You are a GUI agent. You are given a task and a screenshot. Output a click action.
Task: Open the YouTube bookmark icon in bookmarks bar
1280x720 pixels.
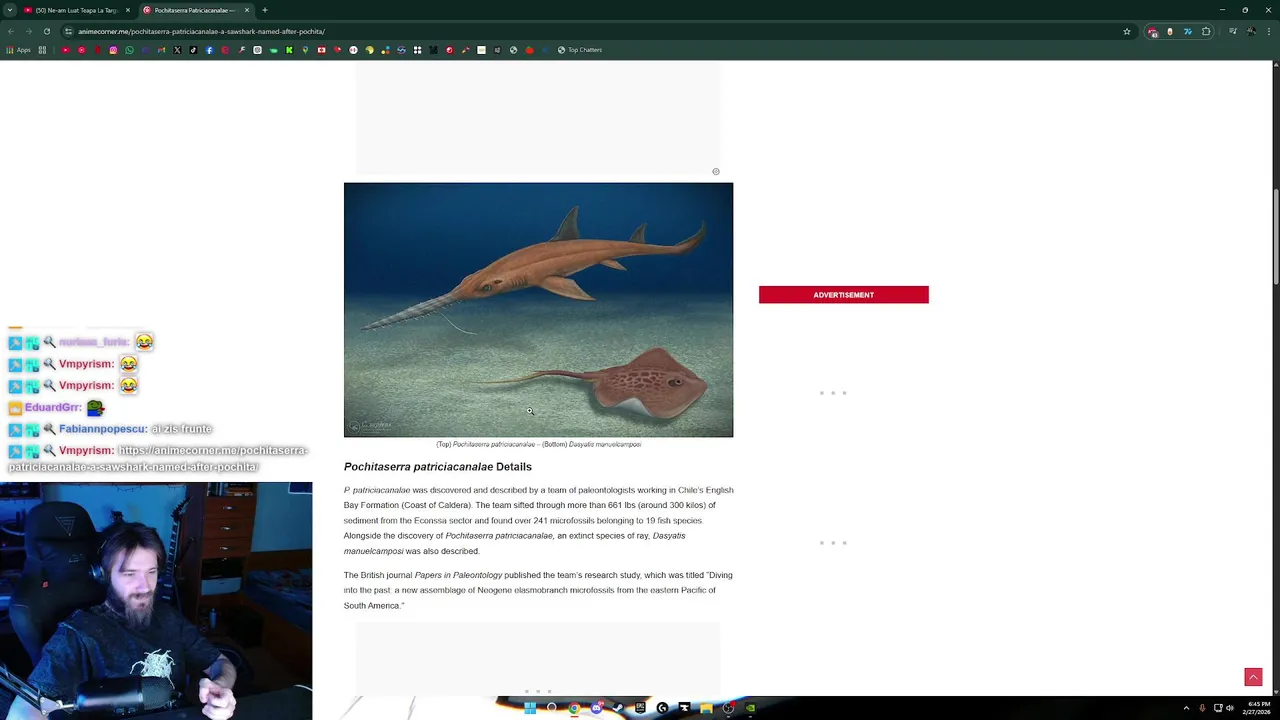pyautogui.click(x=65, y=50)
